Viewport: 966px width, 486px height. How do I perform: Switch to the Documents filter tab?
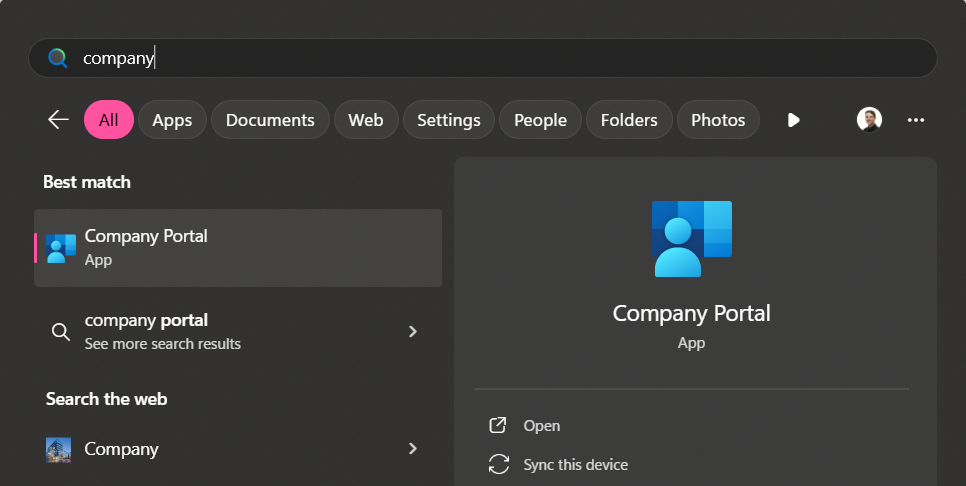[270, 119]
